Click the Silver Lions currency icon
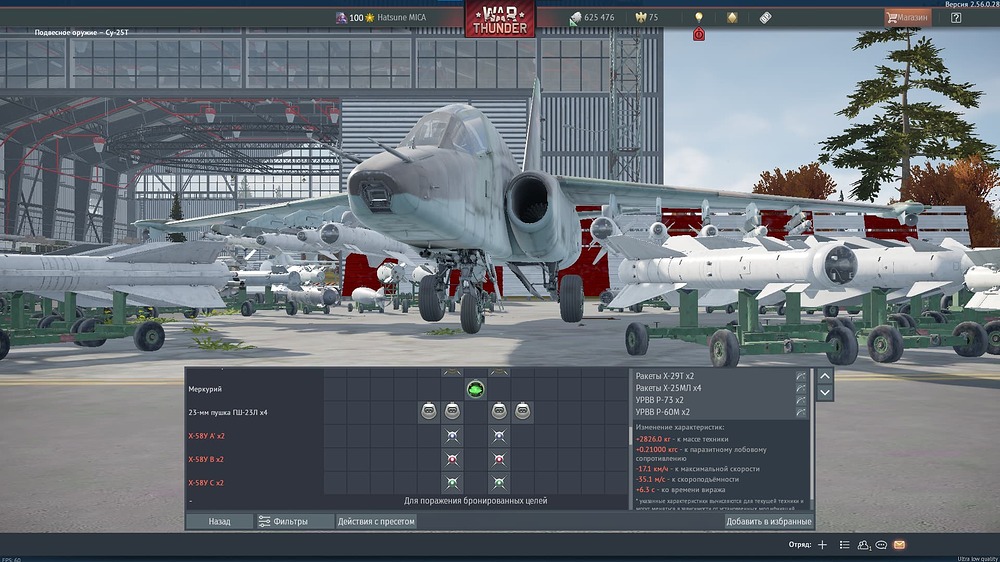 pos(575,18)
